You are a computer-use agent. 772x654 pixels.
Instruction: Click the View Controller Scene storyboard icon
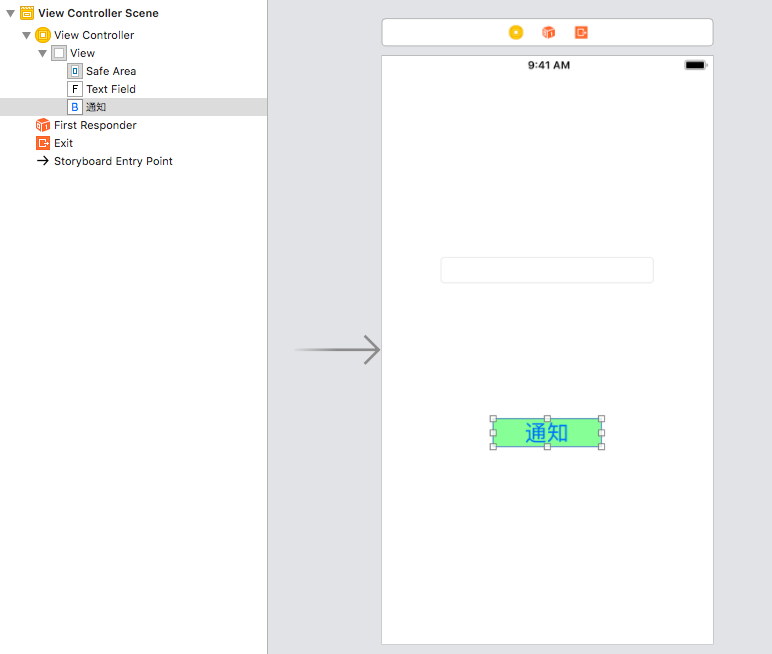pos(27,13)
